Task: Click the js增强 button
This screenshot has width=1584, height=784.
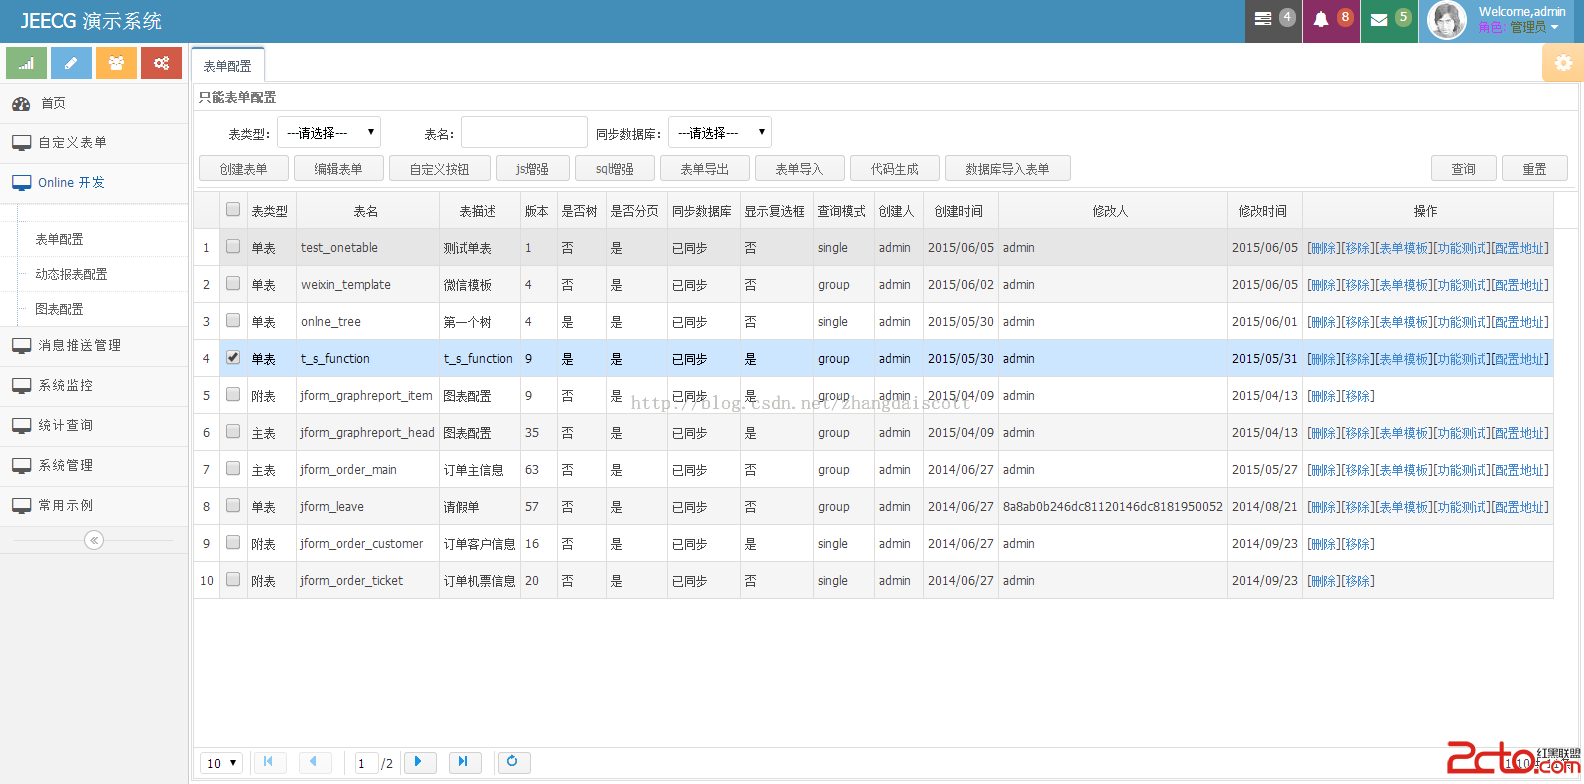Action: pyautogui.click(x=532, y=168)
